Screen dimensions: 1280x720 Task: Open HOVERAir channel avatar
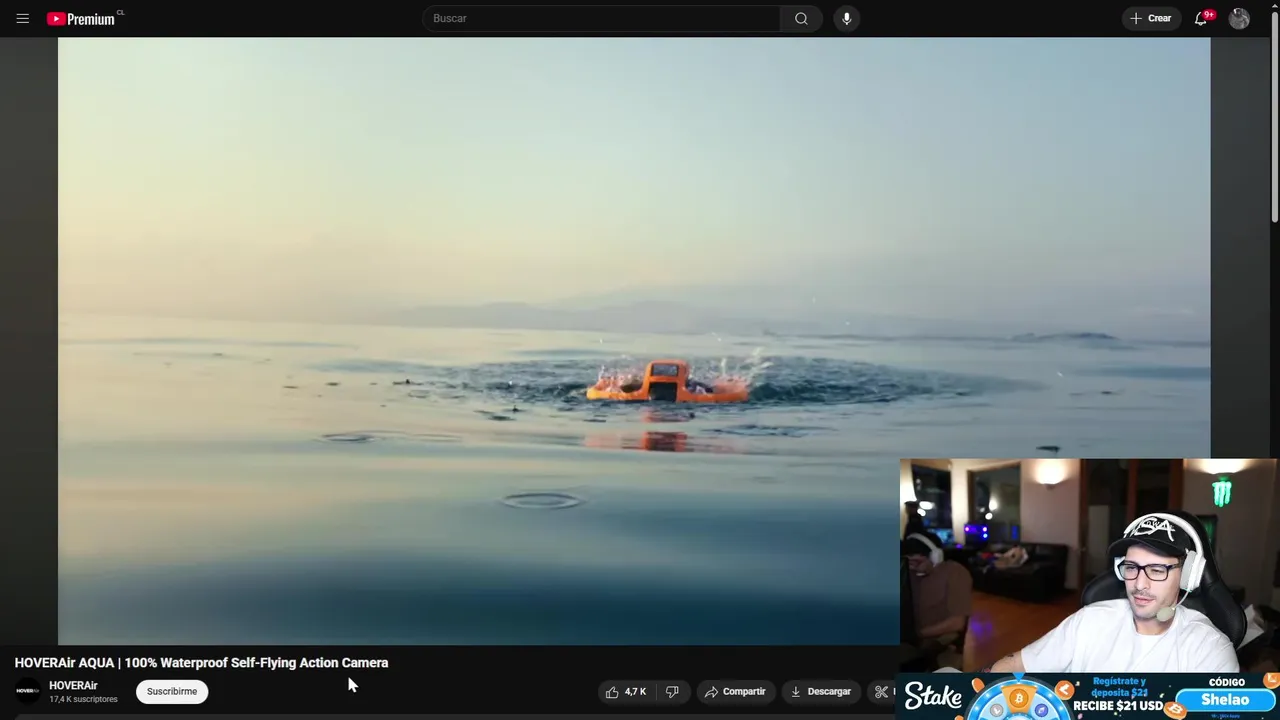pos(28,691)
